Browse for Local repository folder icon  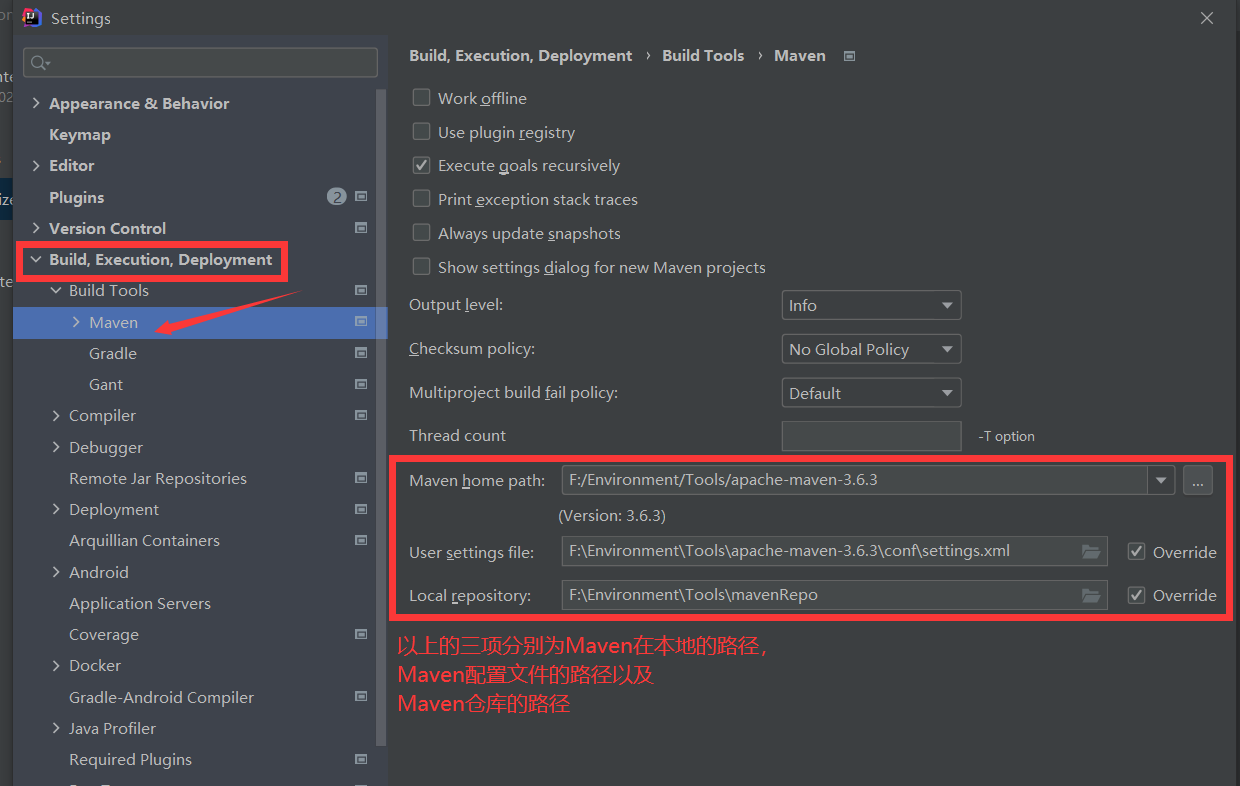pyautogui.click(x=1091, y=595)
